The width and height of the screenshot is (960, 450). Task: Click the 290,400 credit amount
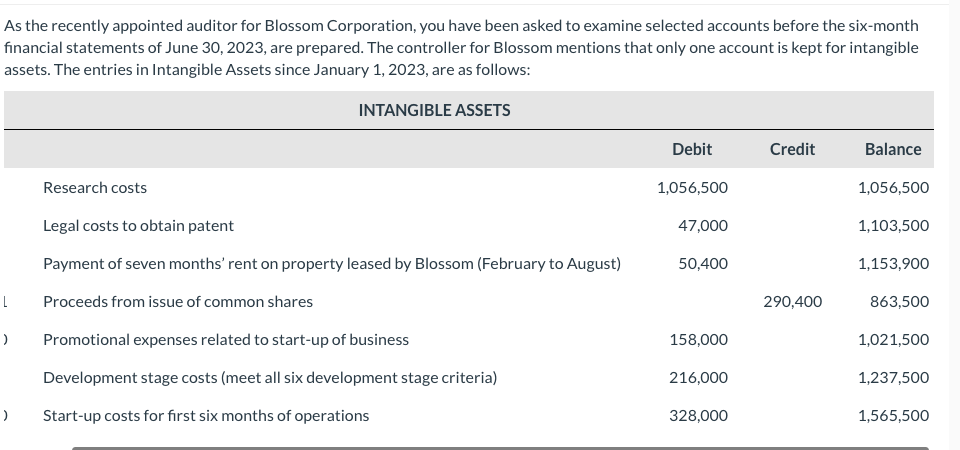[x=793, y=301]
